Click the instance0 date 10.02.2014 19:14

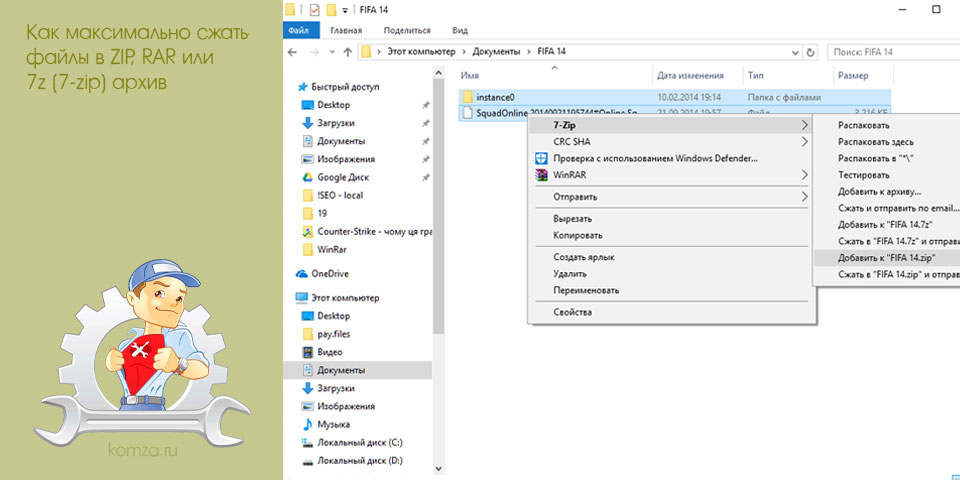coord(689,97)
